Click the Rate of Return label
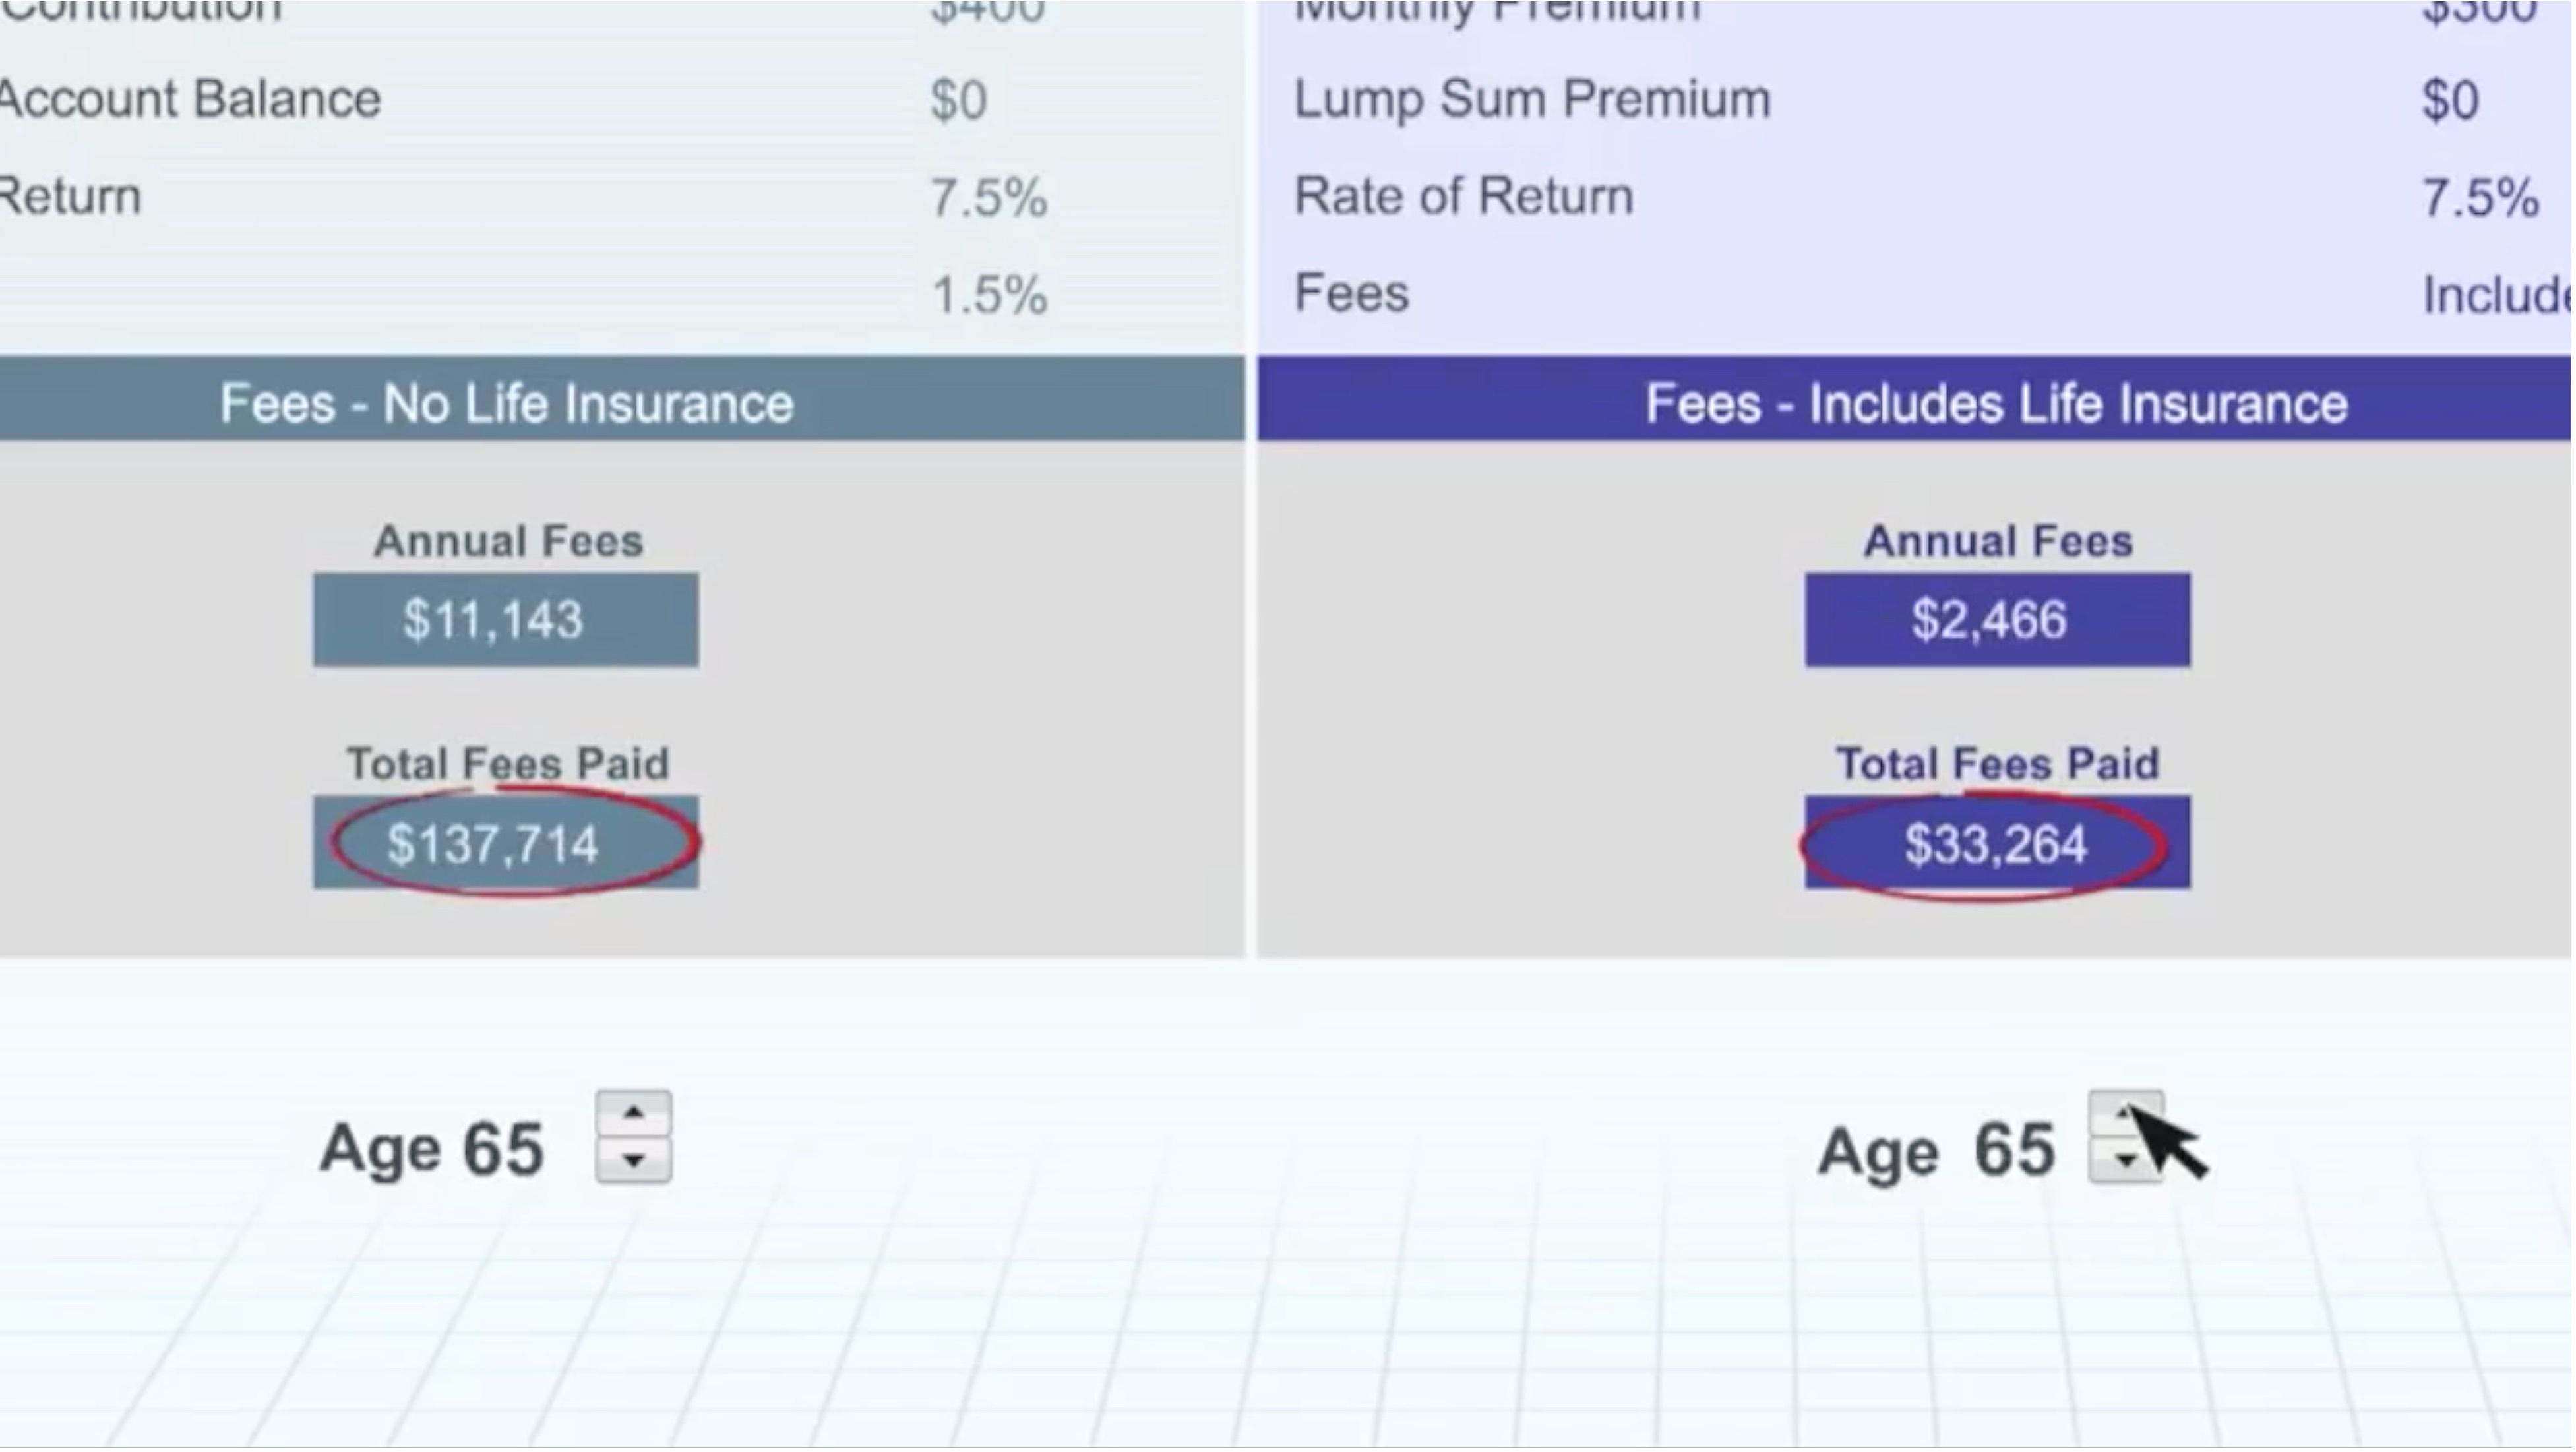 (1463, 196)
